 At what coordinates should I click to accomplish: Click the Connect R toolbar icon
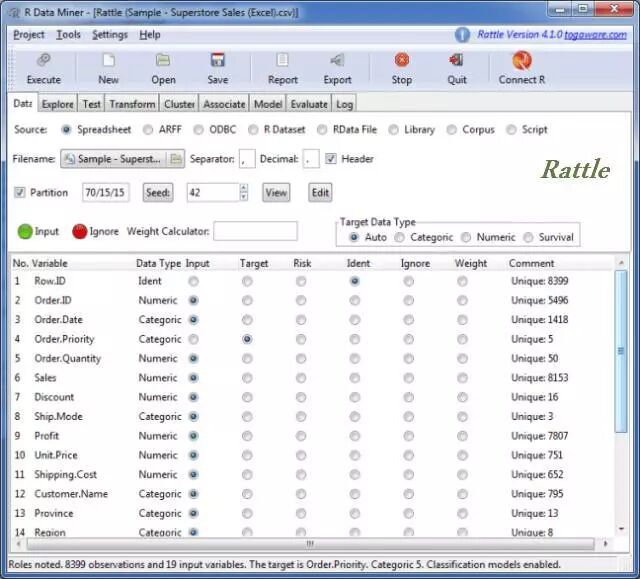522,60
